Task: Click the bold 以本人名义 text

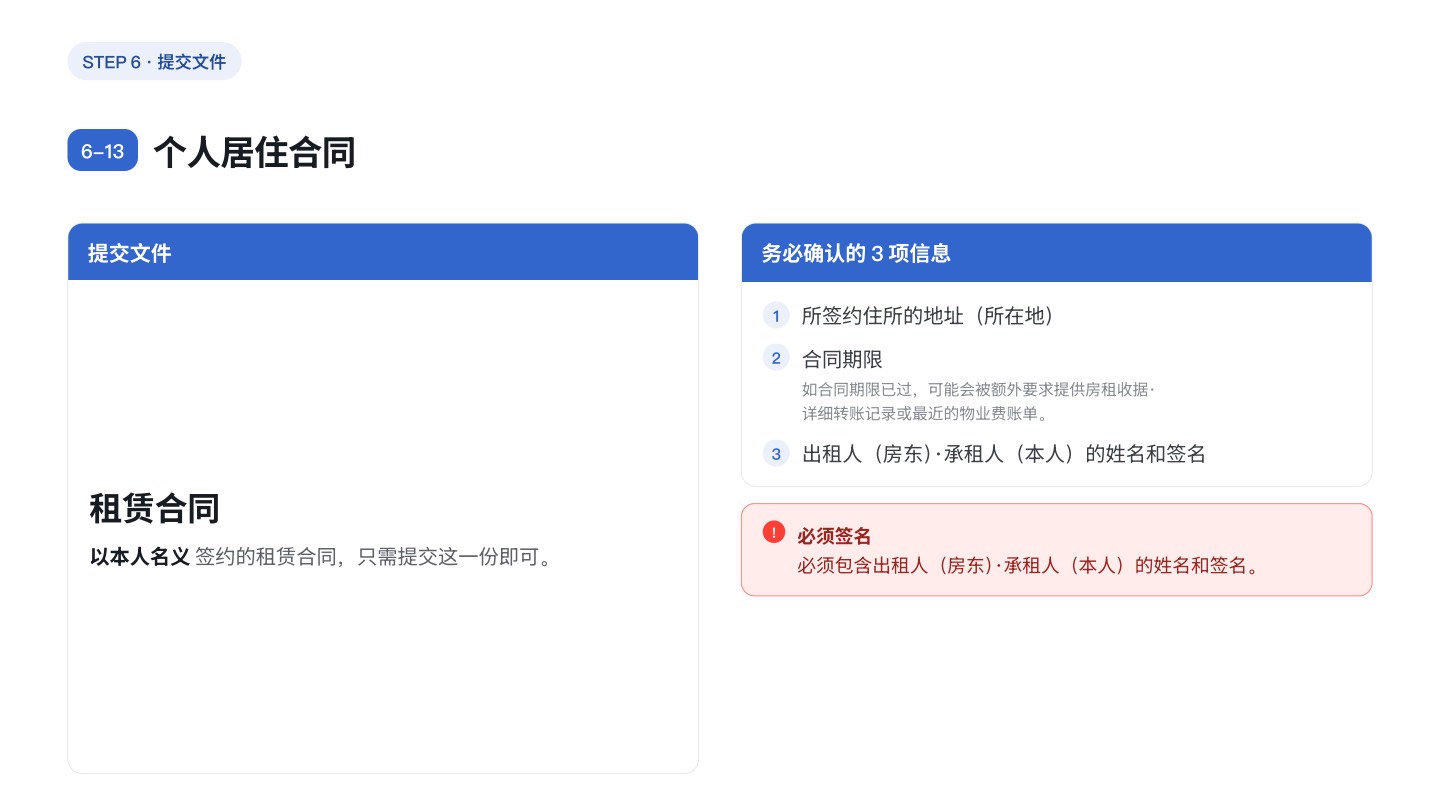Action: pyautogui.click(x=140, y=557)
